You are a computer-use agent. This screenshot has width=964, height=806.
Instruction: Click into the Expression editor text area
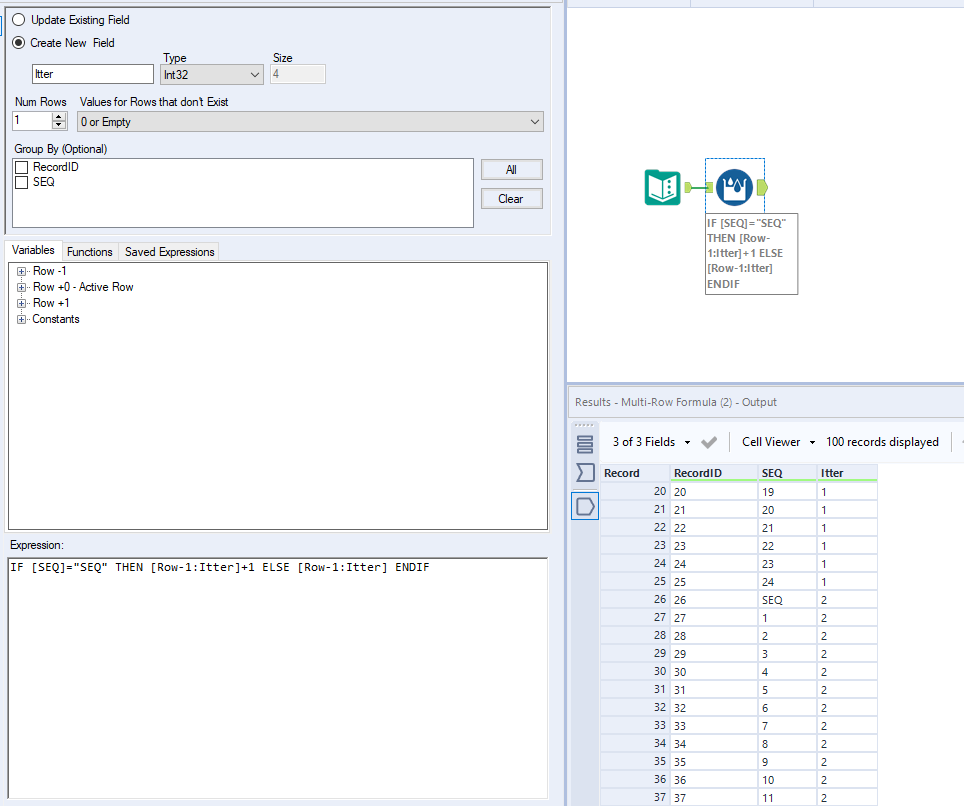[277, 680]
